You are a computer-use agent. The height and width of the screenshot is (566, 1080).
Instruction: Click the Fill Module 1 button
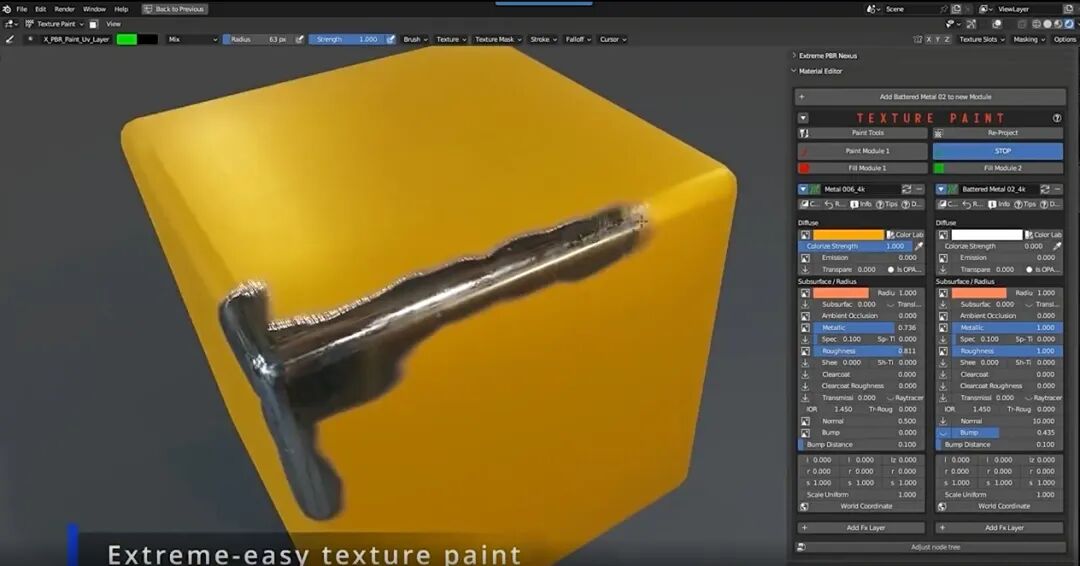pyautogui.click(x=862, y=168)
